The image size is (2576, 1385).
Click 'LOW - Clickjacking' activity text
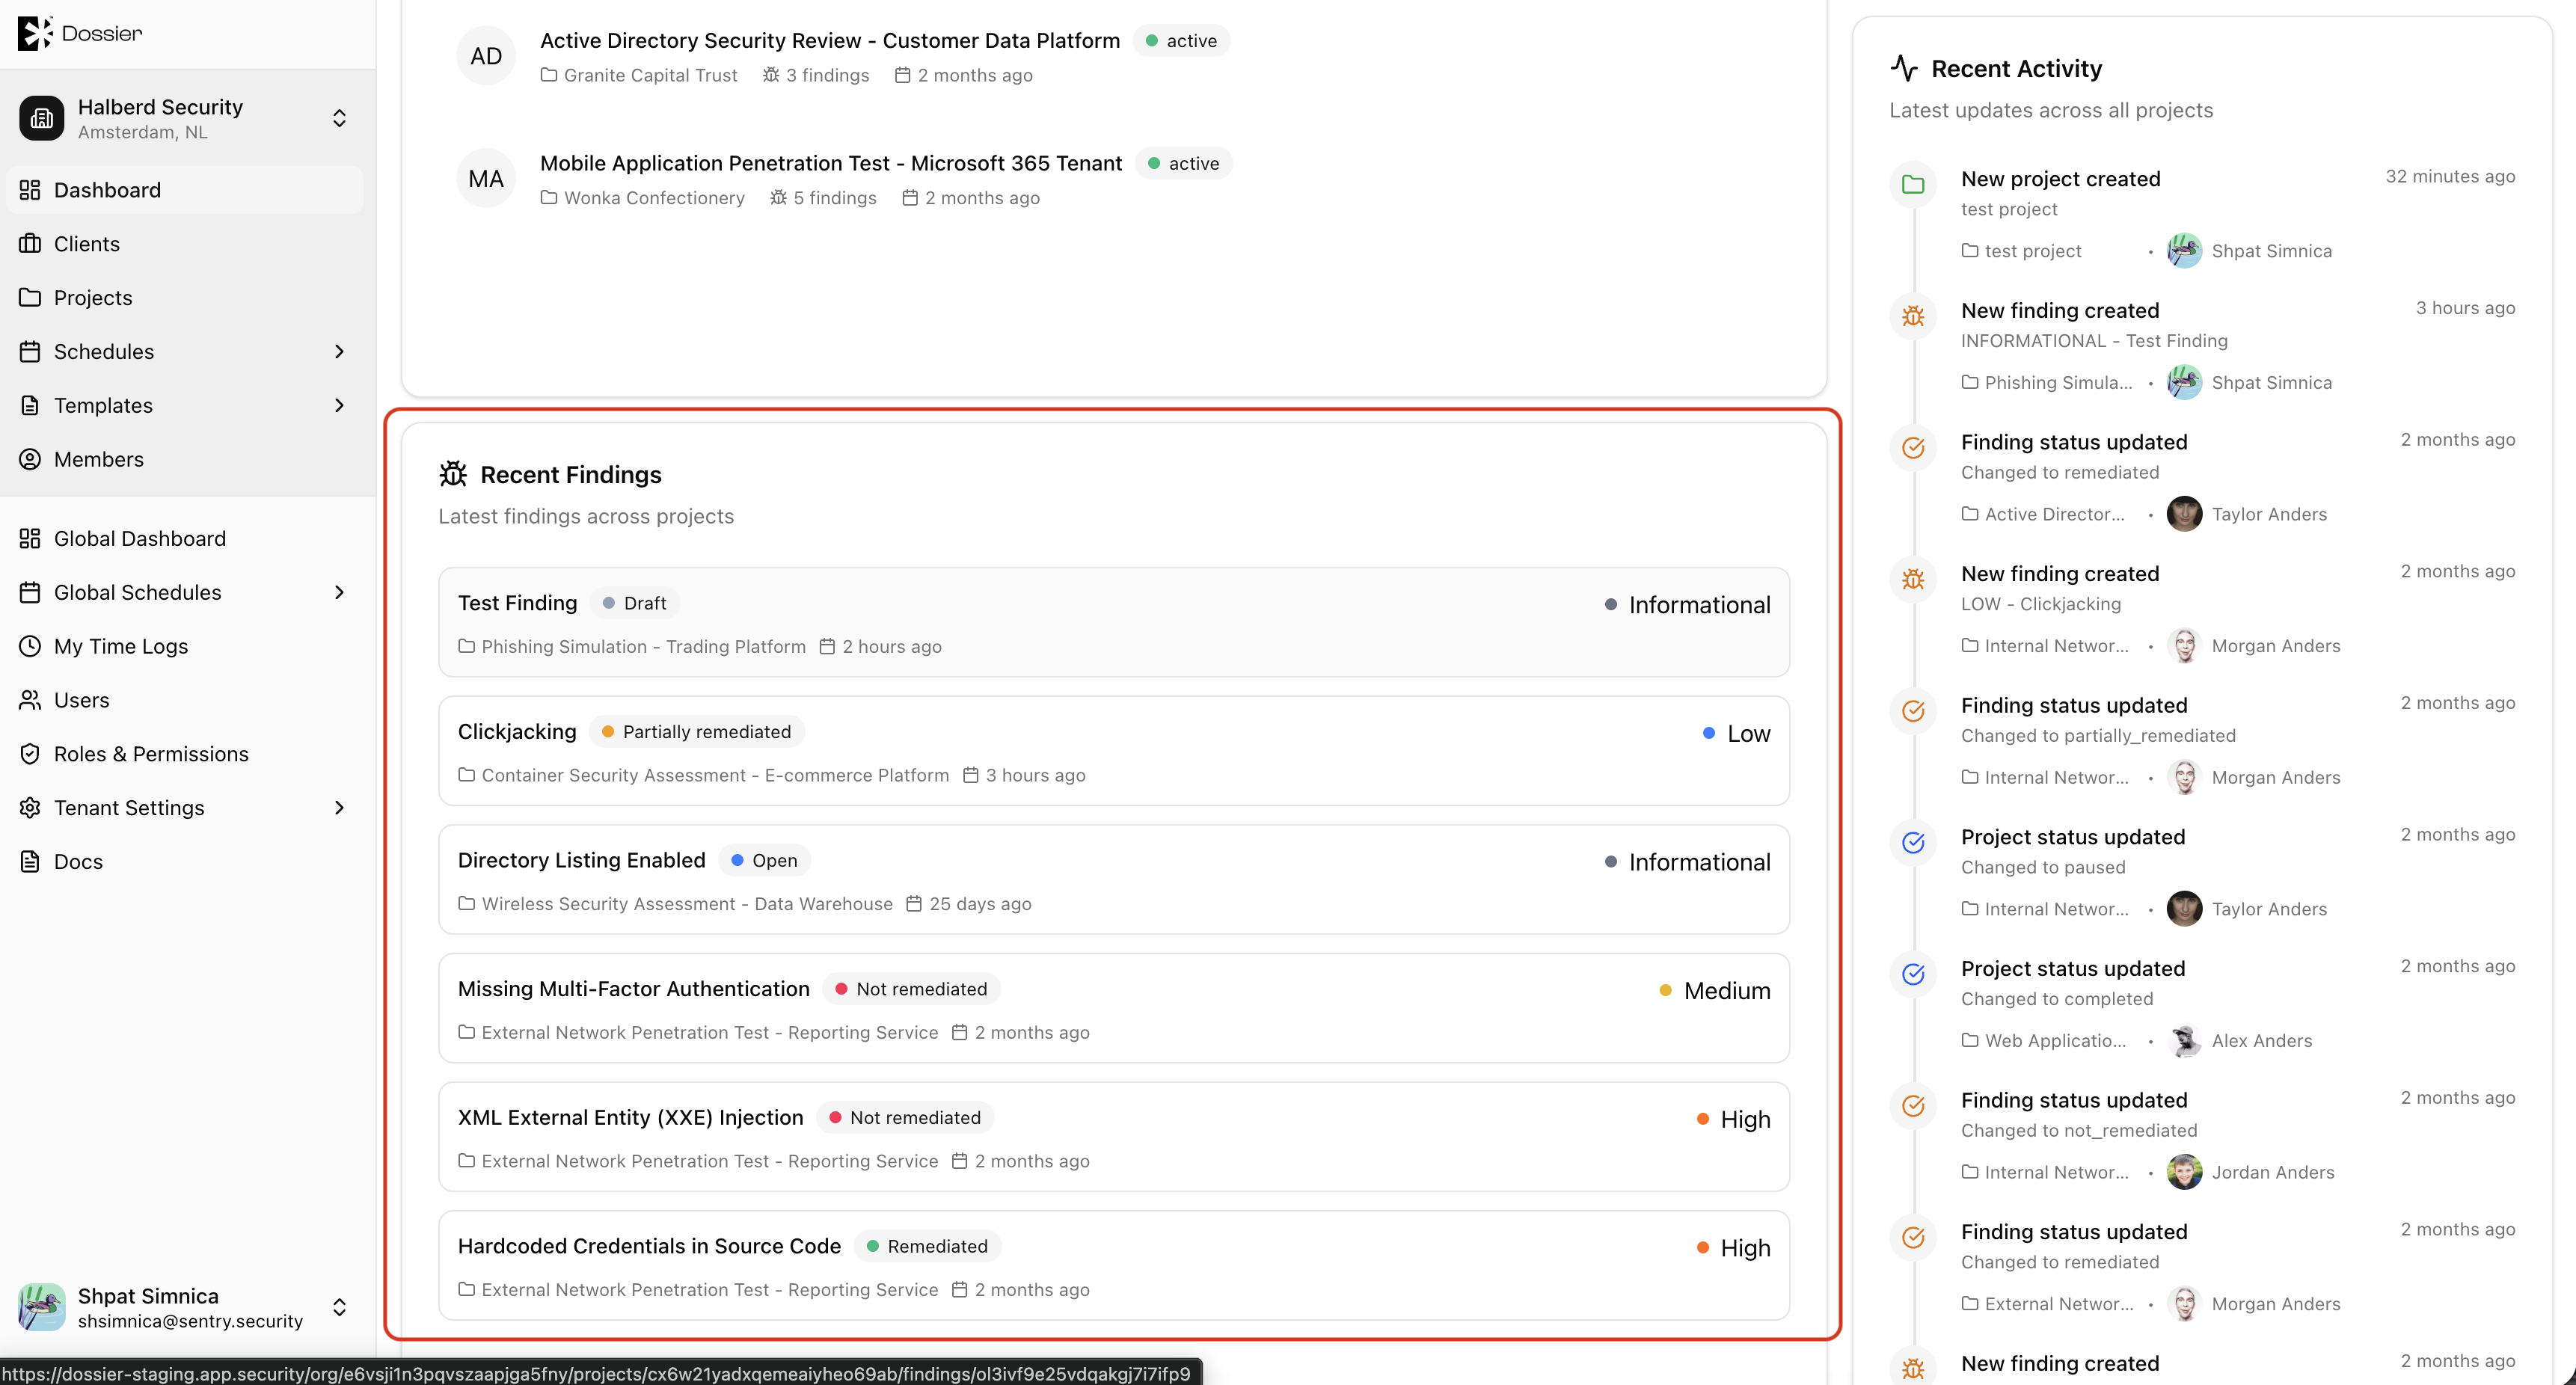[x=2041, y=604]
